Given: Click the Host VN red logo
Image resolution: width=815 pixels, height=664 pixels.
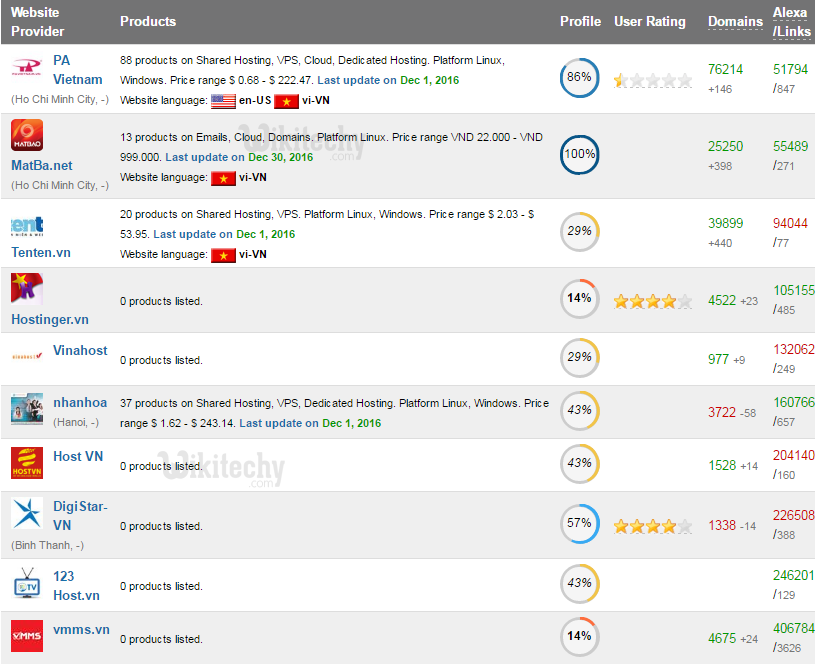Looking at the screenshot, I should [x=26, y=464].
